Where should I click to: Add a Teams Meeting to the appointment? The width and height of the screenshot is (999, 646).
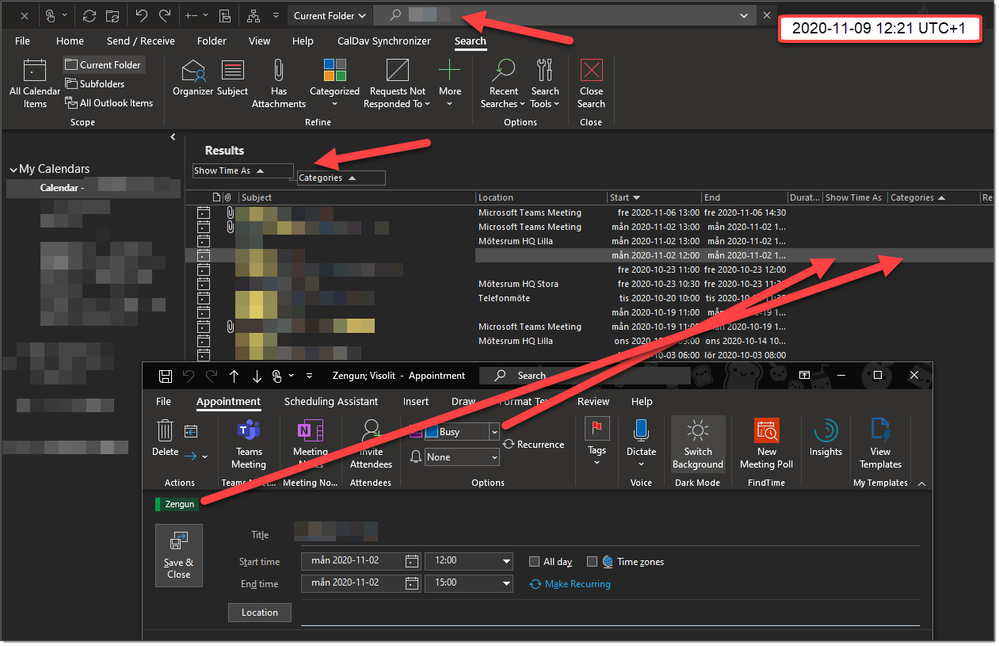pos(248,445)
